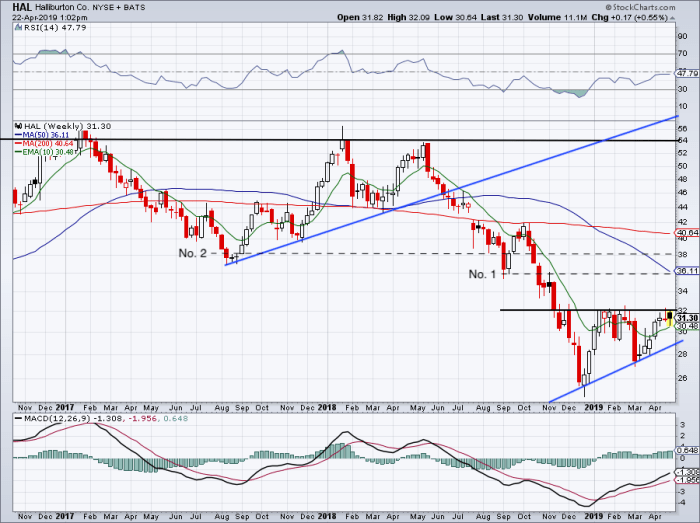700x523 pixels.
Task: Click the No. 2 chart annotation
Action: [192, 253]
